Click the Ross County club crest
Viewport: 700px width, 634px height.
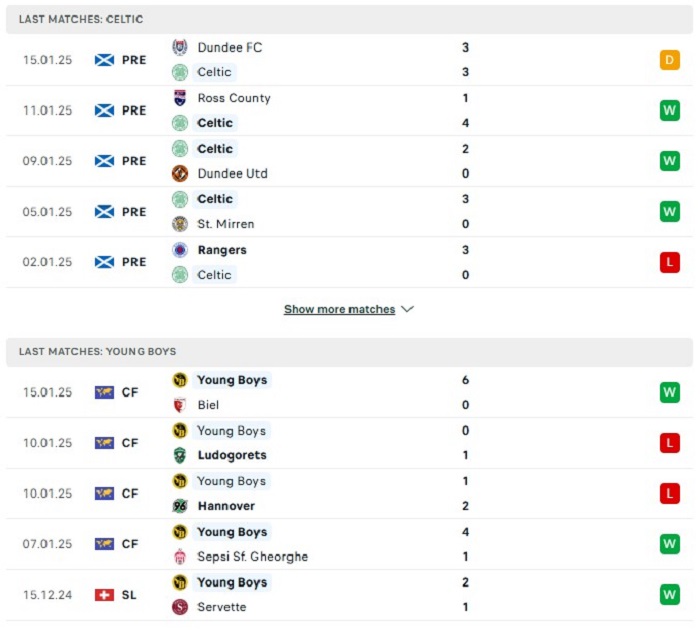[x=180, y=98]
